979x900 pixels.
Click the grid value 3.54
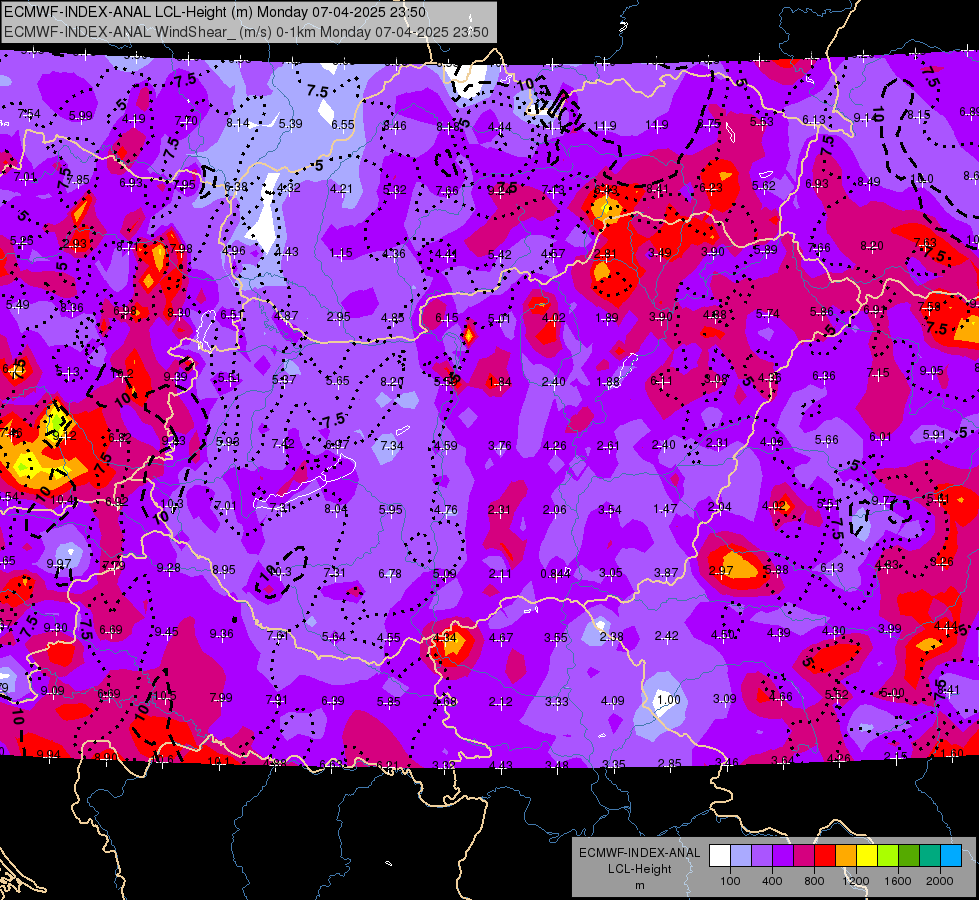pyautogui.click(x=610, y=510)
